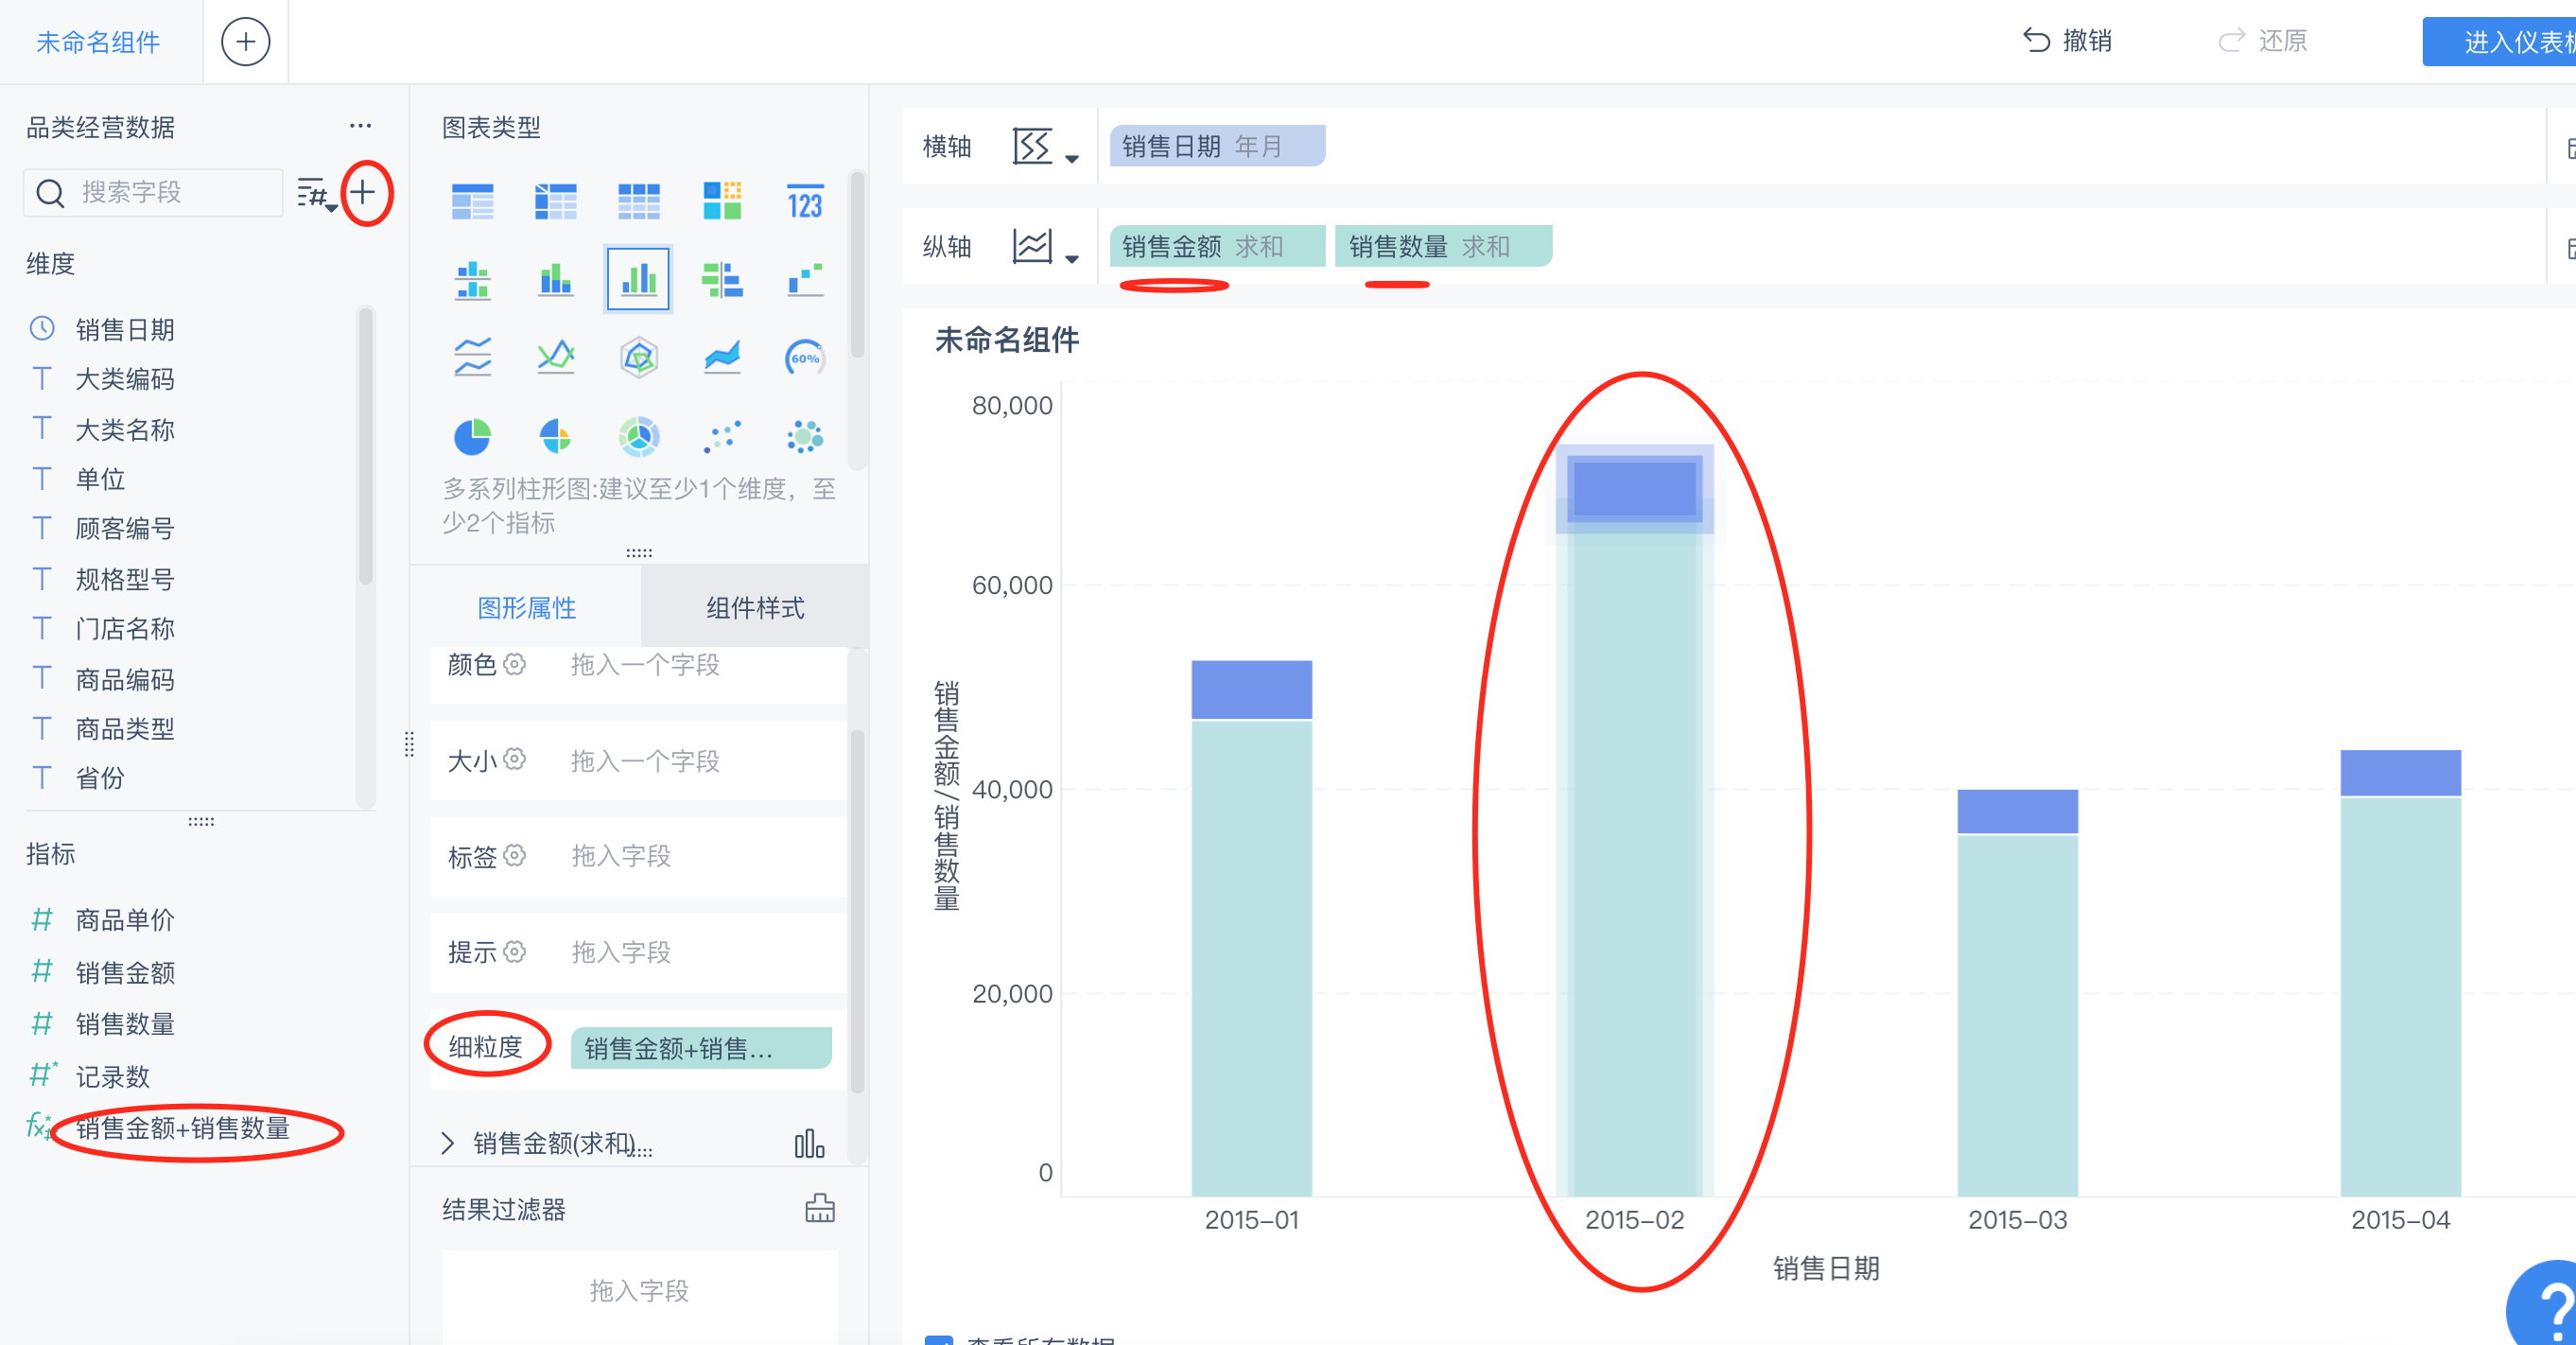Image resolution: width=2576 pixels, height=1345 pixels.
Task: Click the plus icon to add field
Action: pyautogui.click(x=364, y=192)
